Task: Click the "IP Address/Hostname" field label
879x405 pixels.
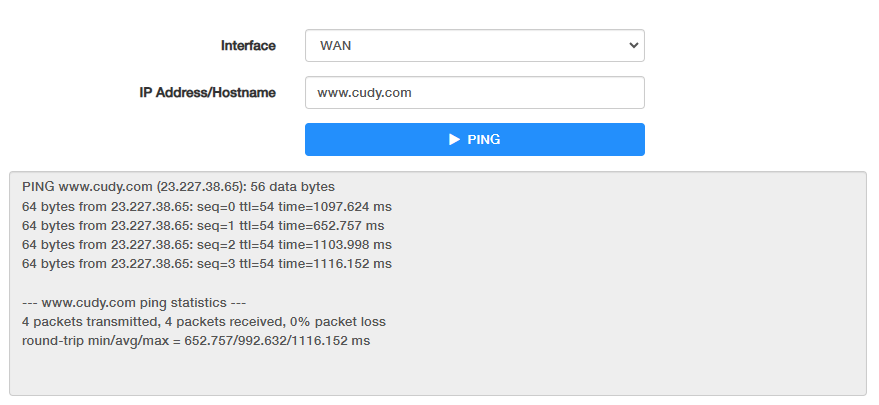Action: (207, 93)
